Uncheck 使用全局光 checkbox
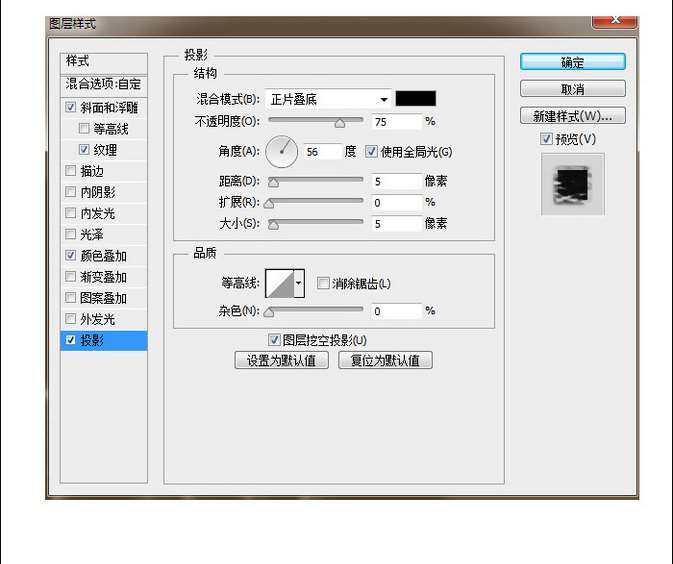Image resolution: width=673 pixels, height=564 pixels. tap(372, 152)
